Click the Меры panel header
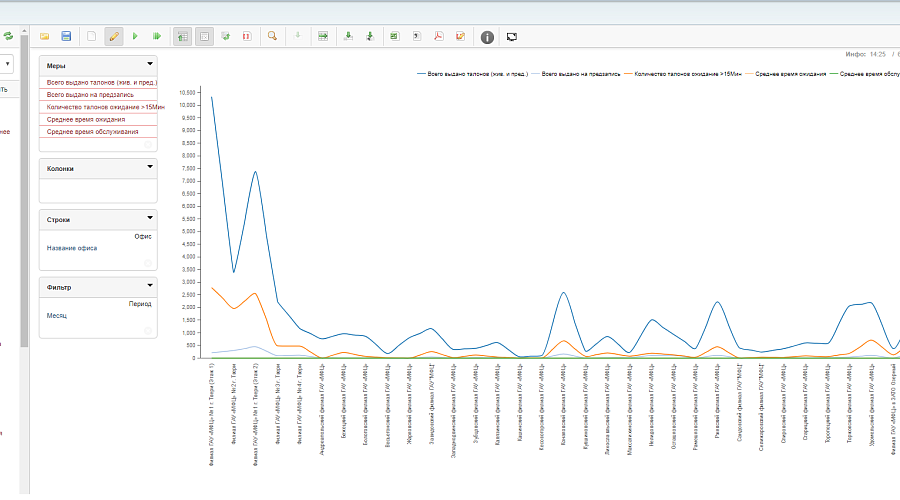This screenshot has height=500, width=900. (98, 65)
